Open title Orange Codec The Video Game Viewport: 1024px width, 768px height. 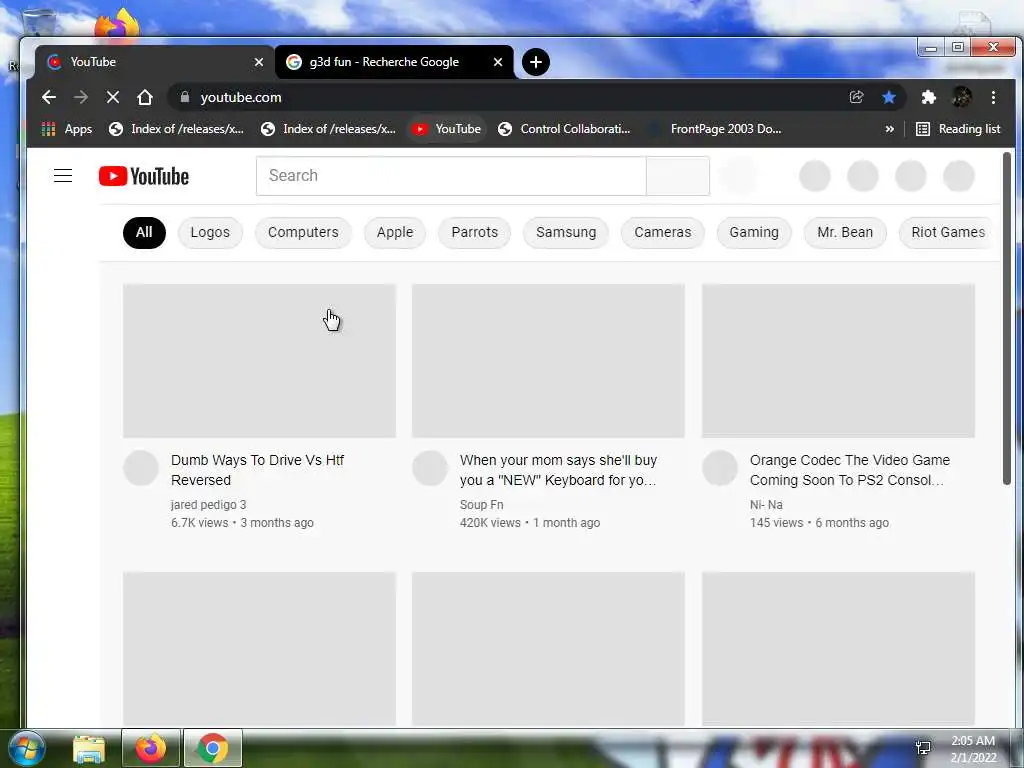(x=850, y=470)
